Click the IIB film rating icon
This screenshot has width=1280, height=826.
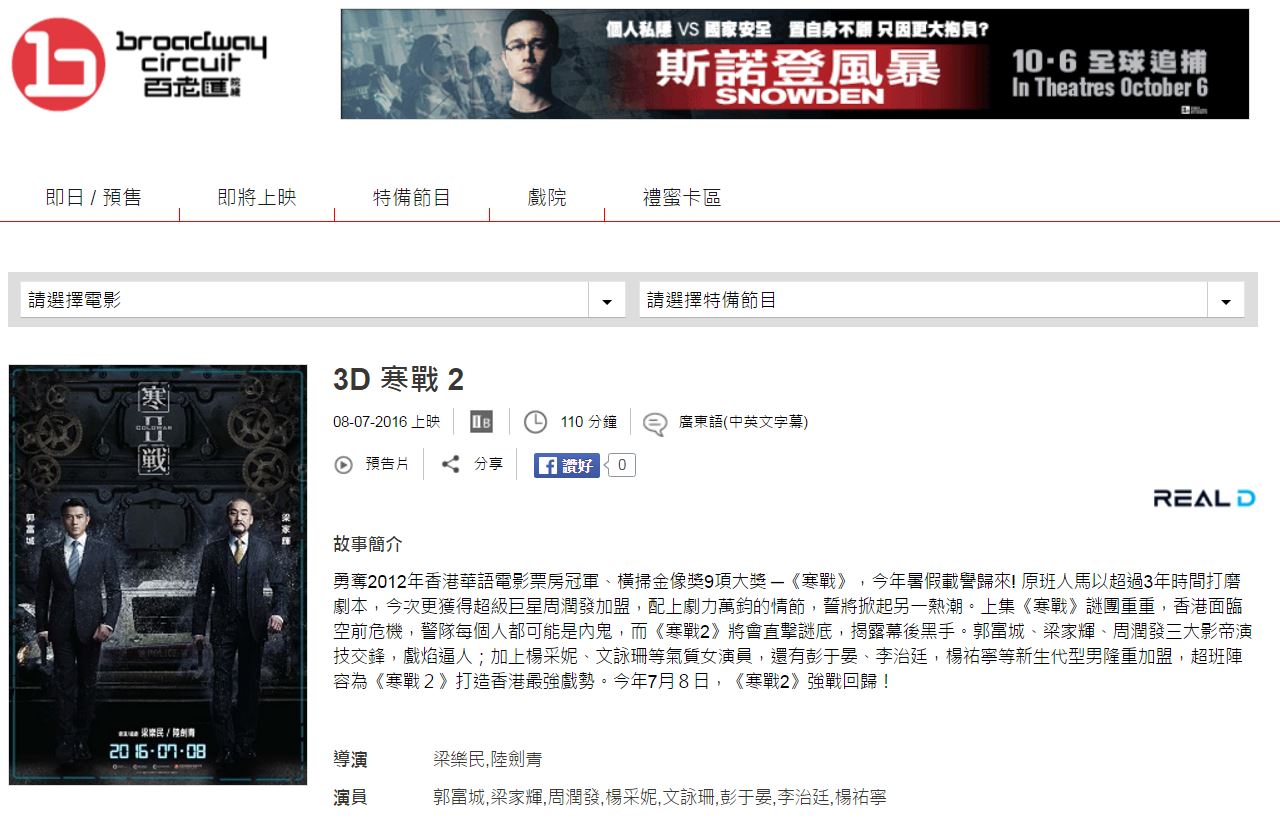pos(481,422)
